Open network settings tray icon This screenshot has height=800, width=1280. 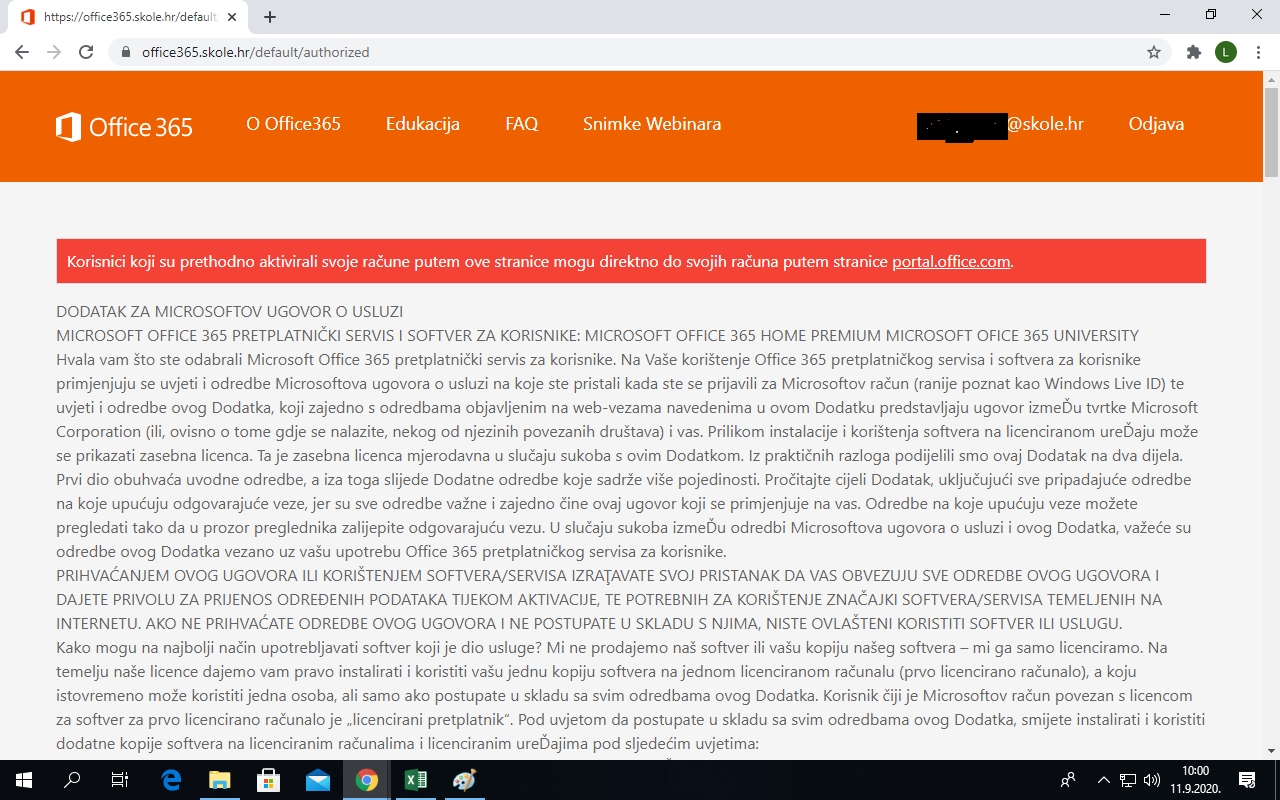1128,780
